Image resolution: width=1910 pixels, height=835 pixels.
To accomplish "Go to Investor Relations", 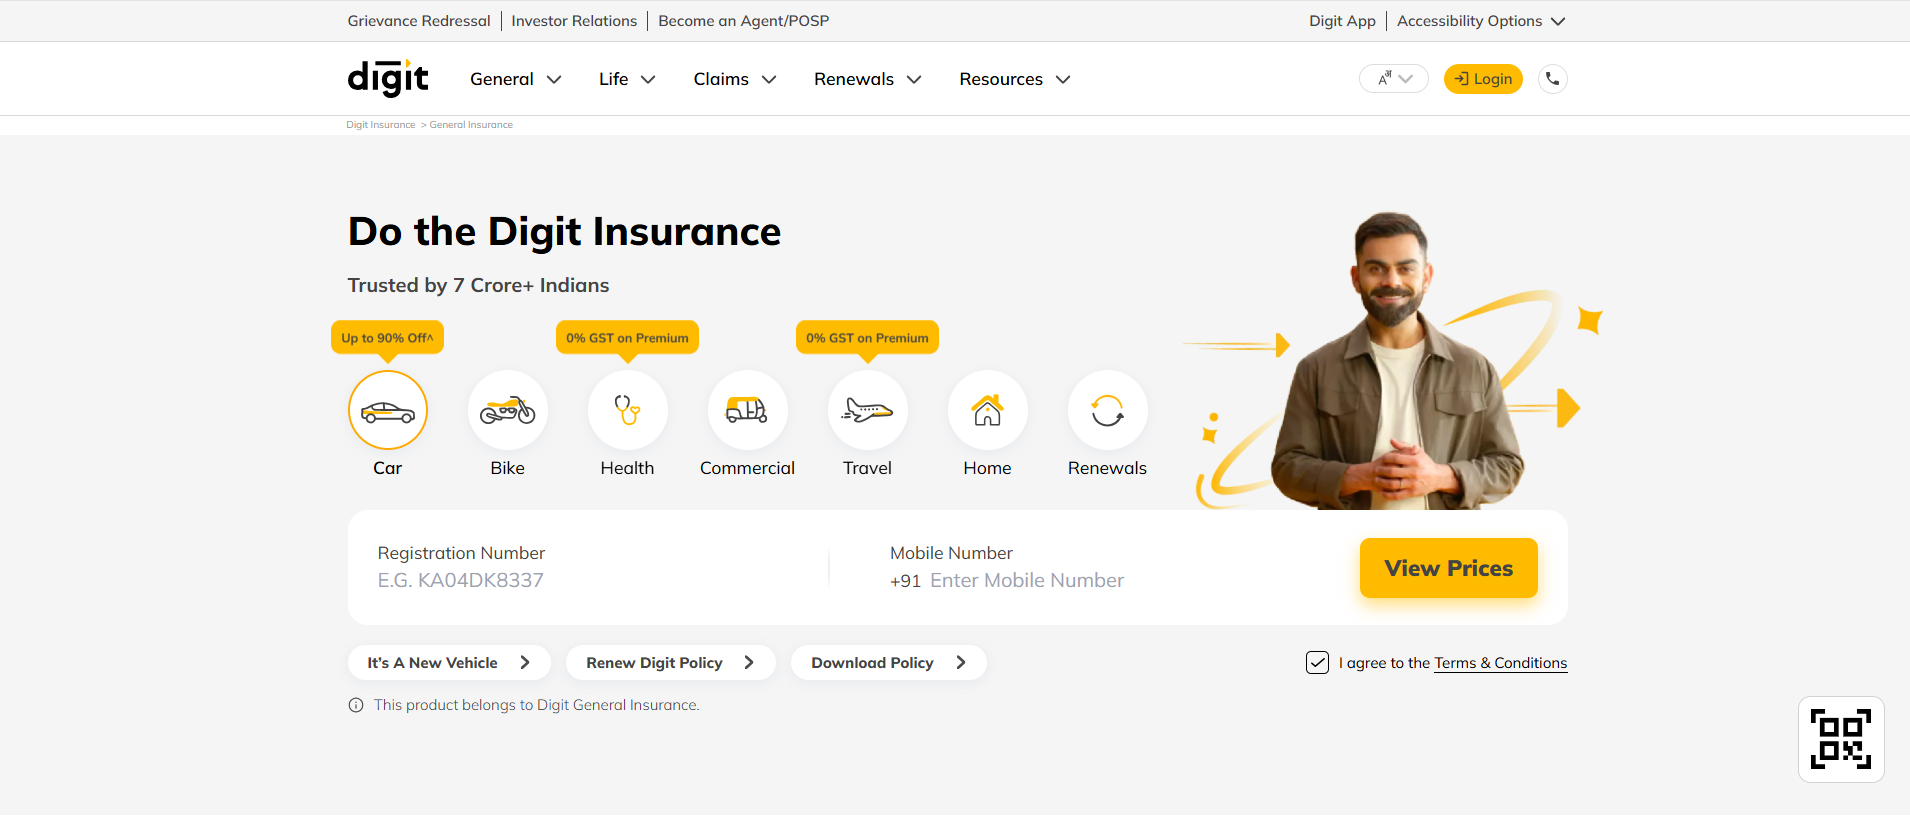I will 574,21.
